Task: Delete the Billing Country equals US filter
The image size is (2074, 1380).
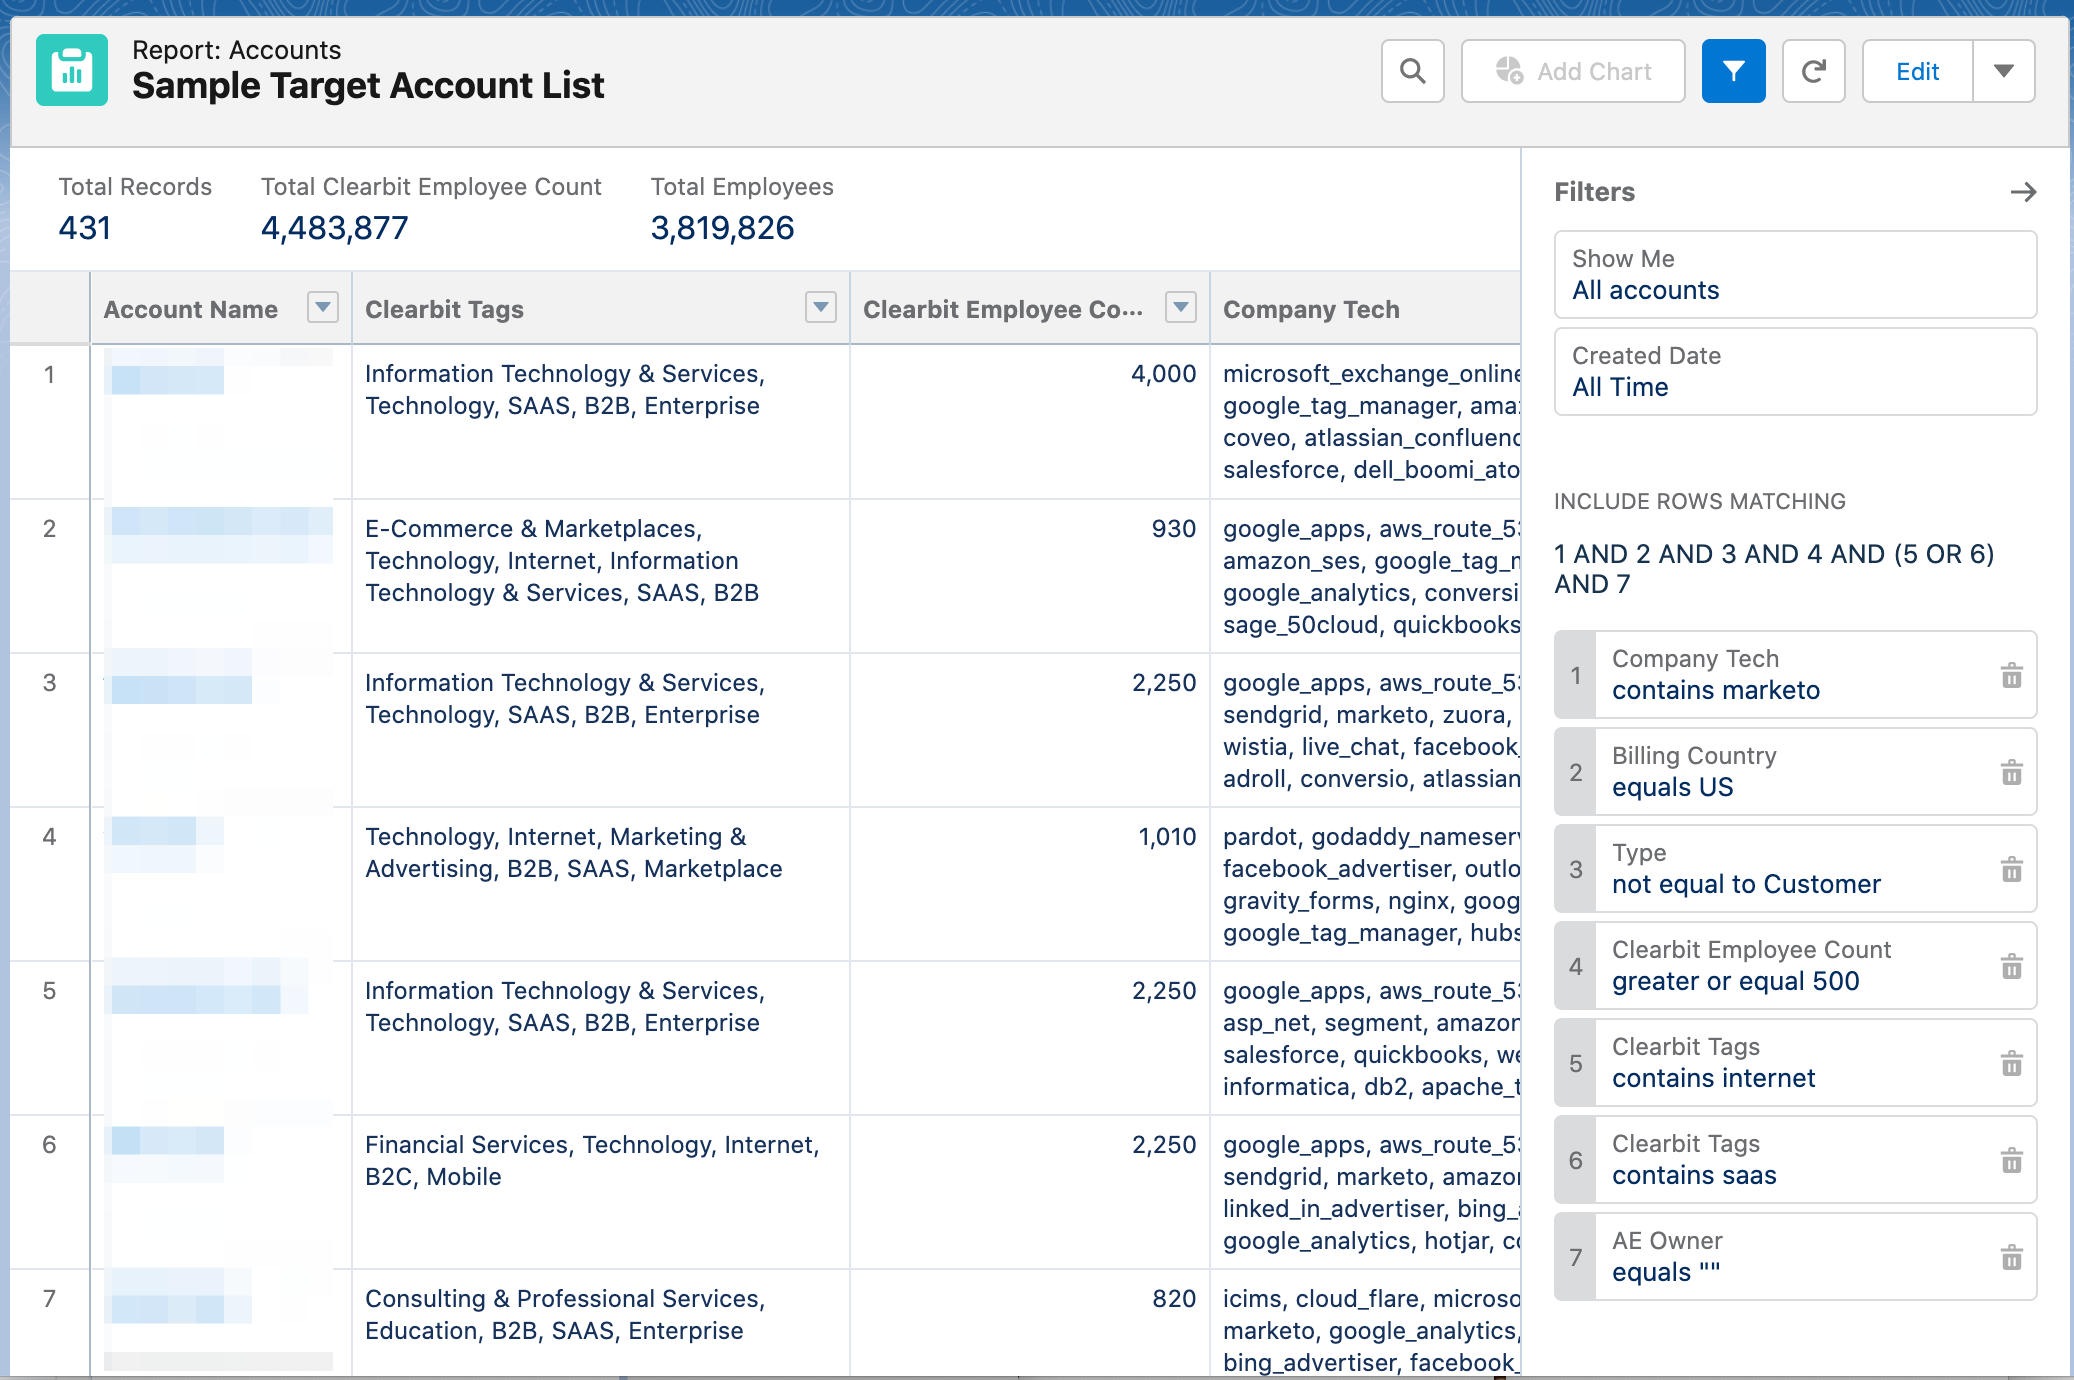Action: pyautogui.click(x=2012, y=773)
